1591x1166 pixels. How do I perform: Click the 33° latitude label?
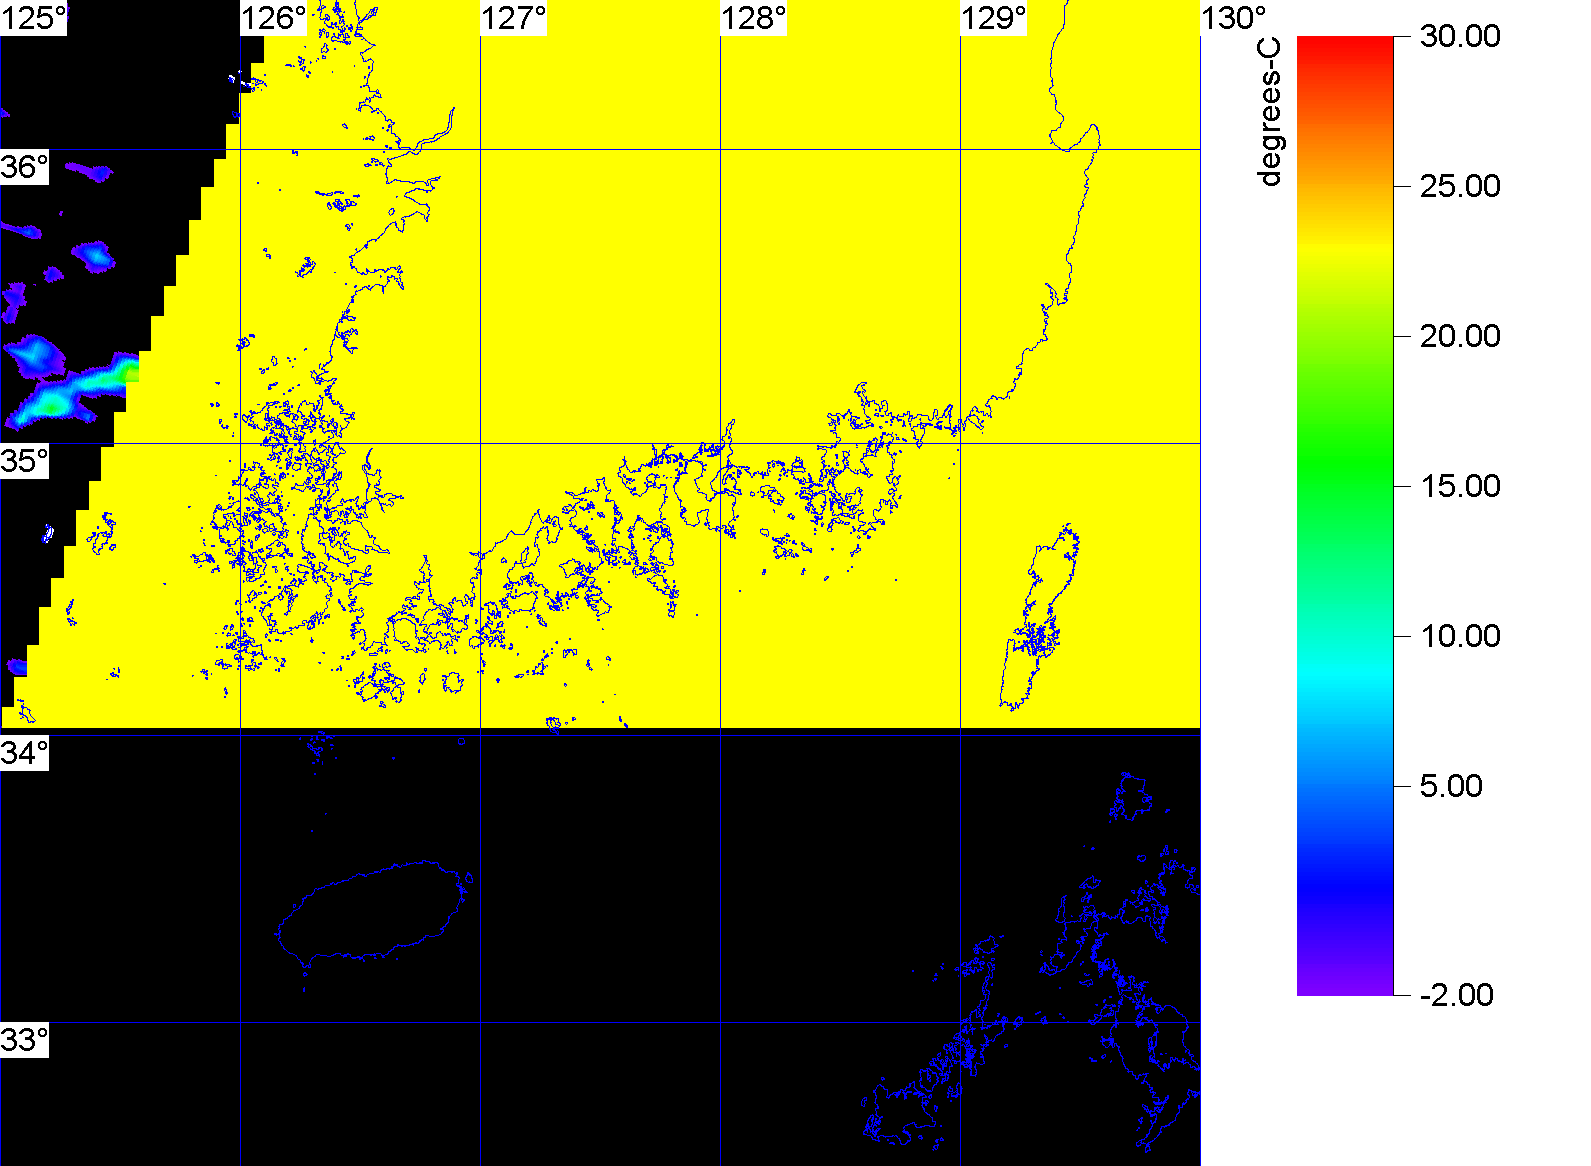click(24, 1040)
